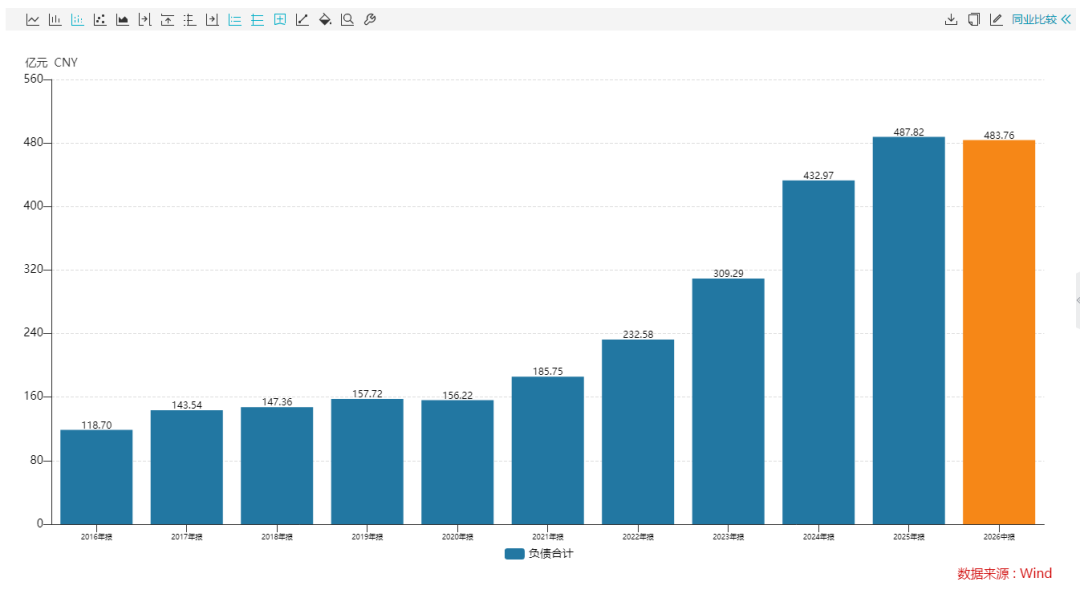The height and width of the screenshot is (590, 1080).
Task: Open the paint bucket color fill tool
Action: tap(325, 20)
